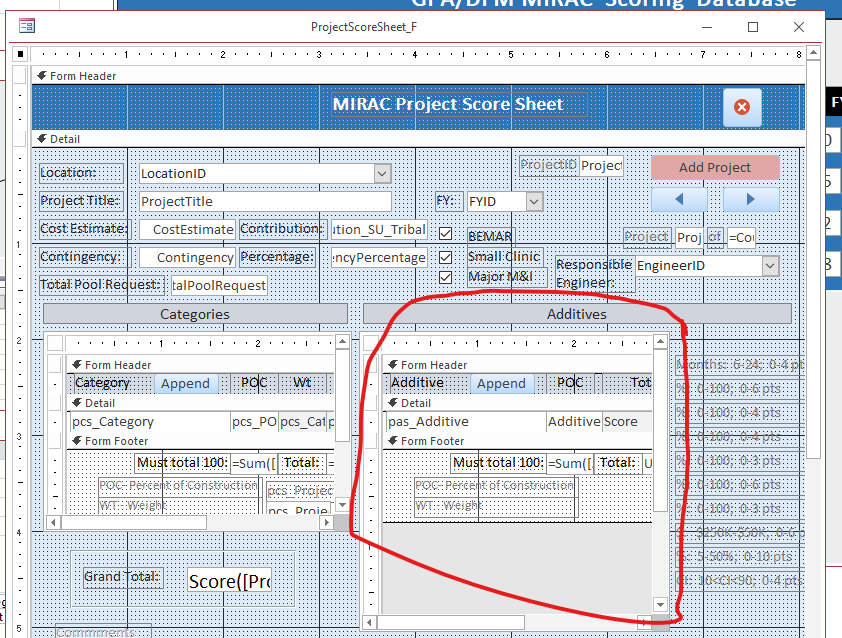Click the =Sum( text box in Categories footer

pyautogui.click(x=254, y=463)
